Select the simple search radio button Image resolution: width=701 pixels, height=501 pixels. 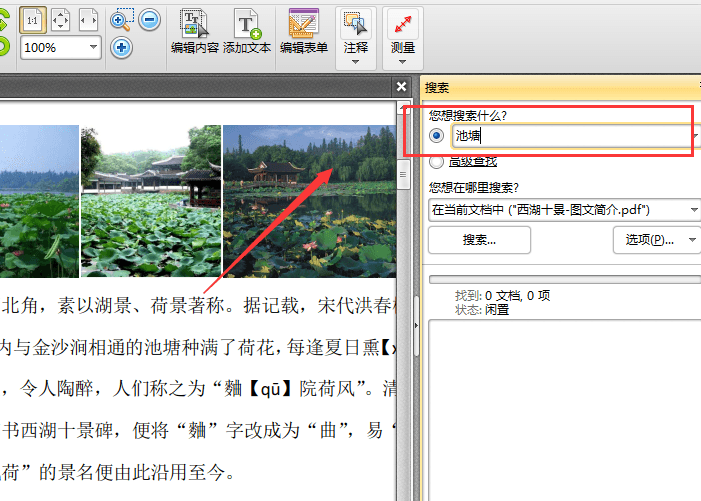click(436, 136)
